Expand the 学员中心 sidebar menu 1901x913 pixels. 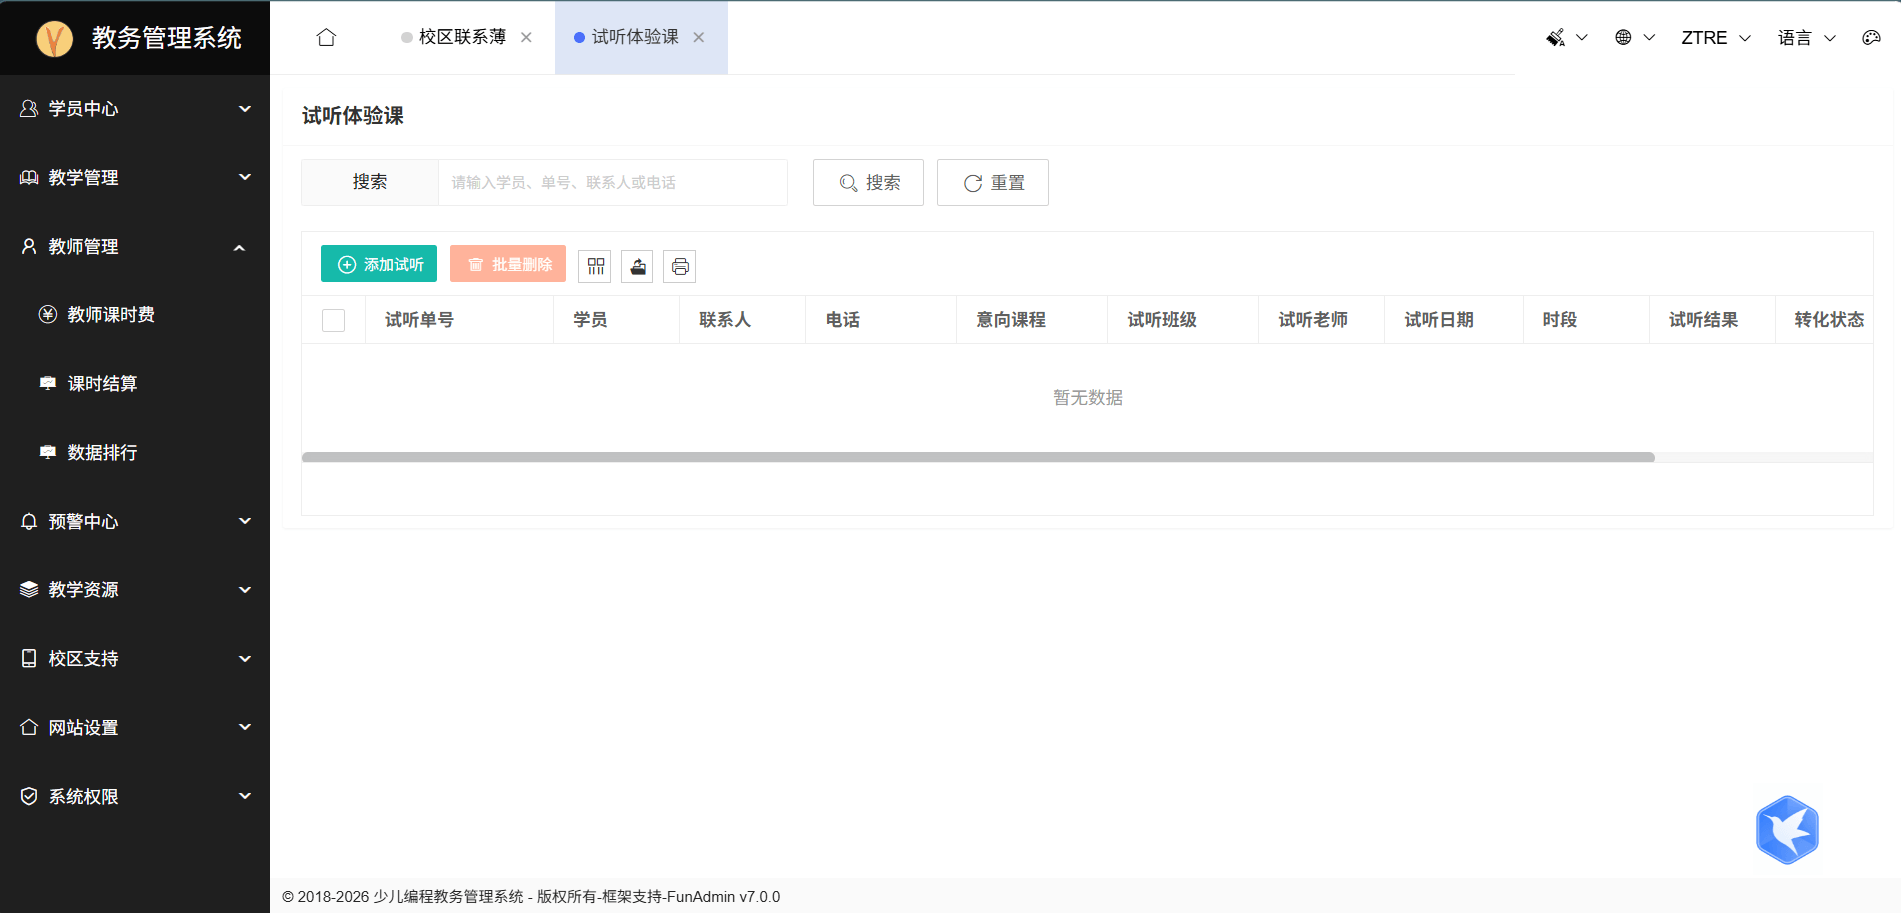point(135,109)
